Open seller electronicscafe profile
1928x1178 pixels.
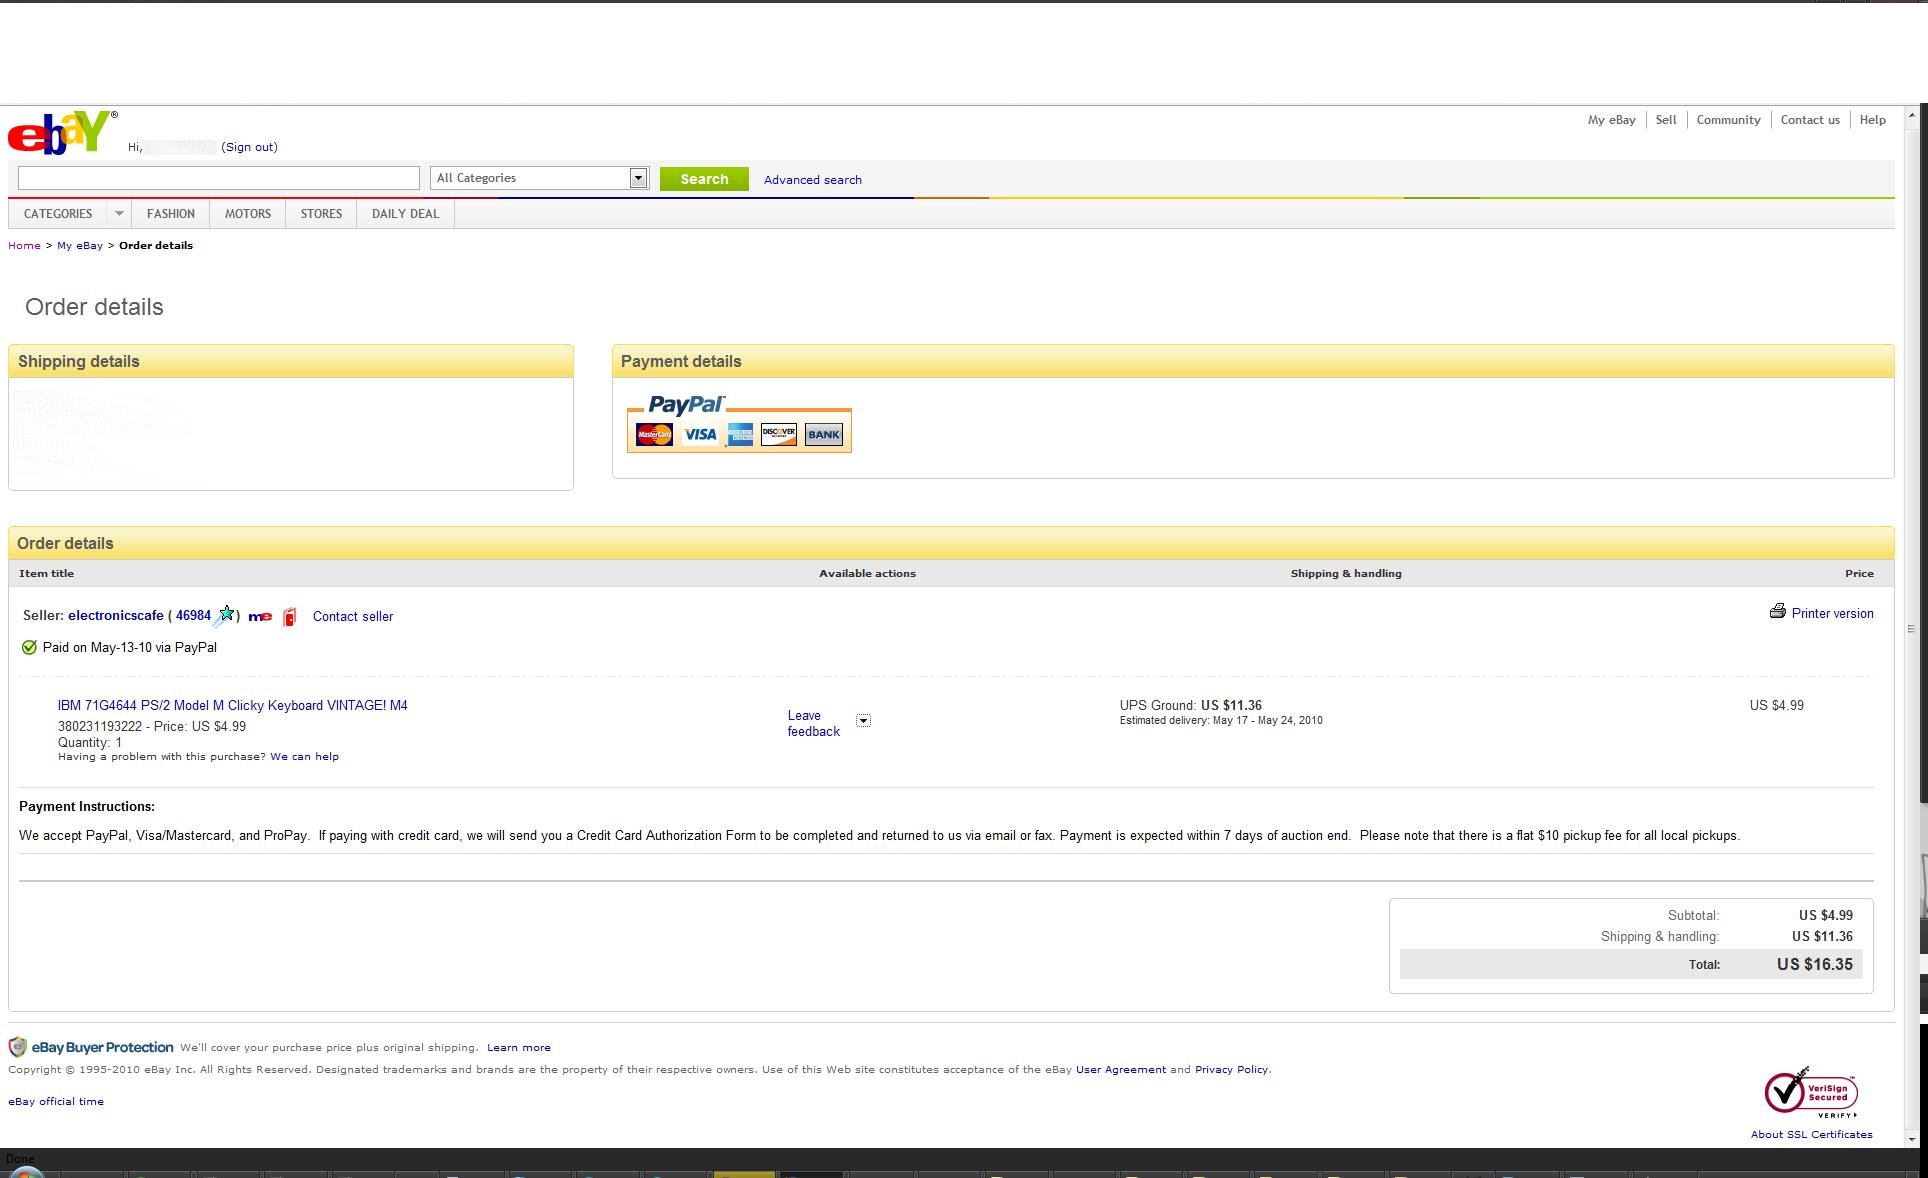click(x=116, y=615)
